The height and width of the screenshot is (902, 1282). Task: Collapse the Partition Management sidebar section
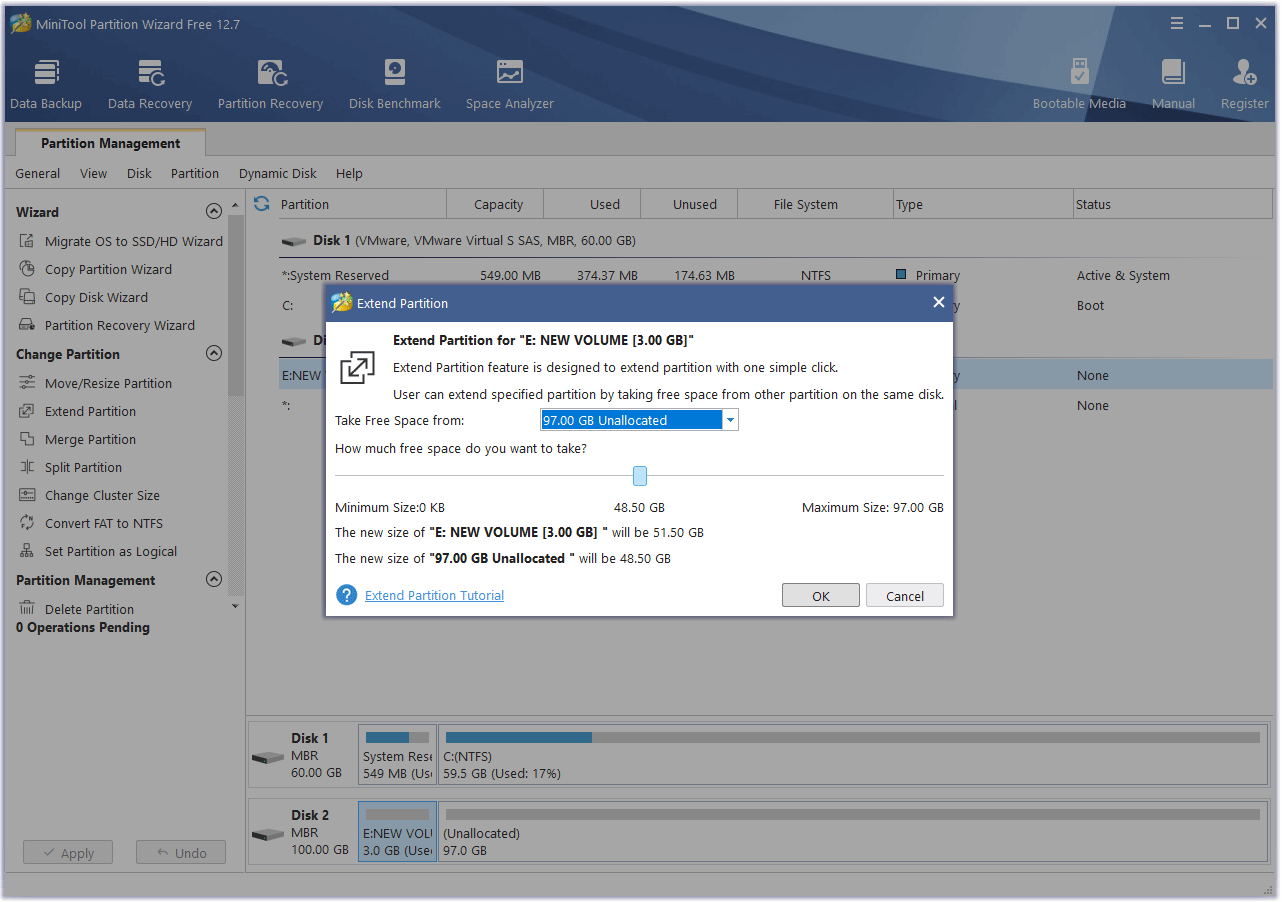tap(213, 580)
